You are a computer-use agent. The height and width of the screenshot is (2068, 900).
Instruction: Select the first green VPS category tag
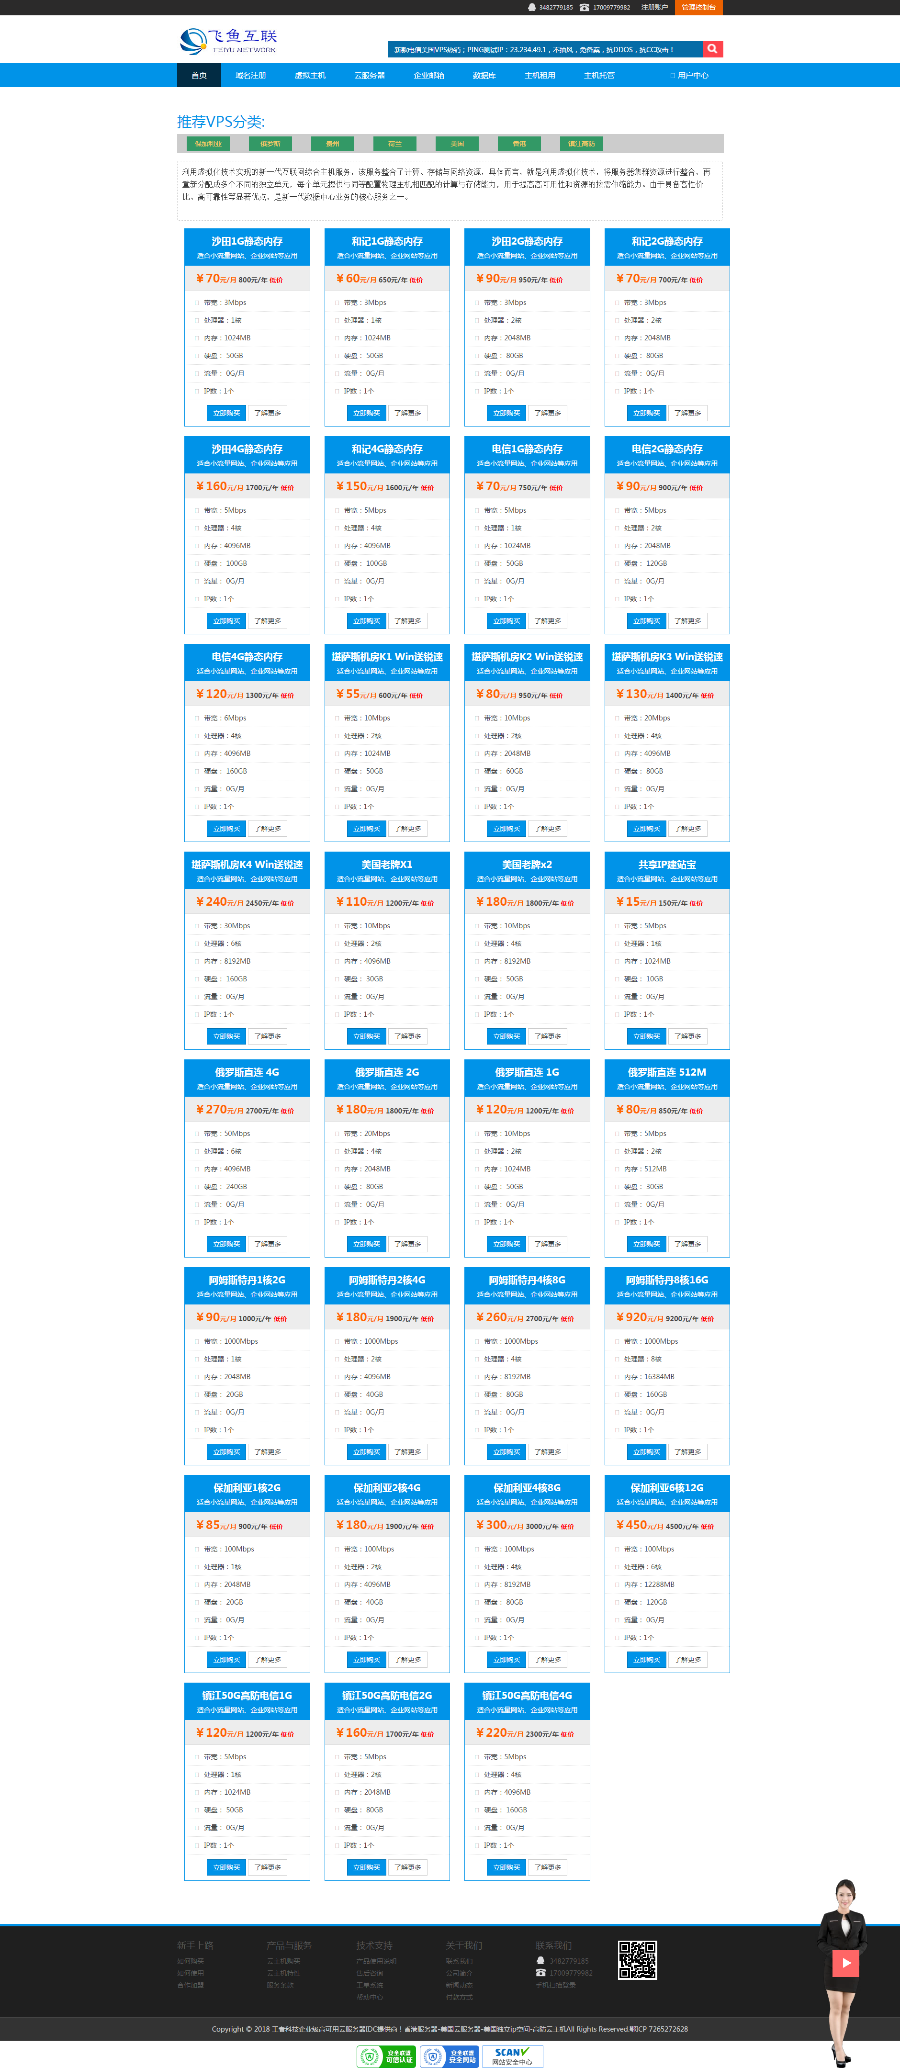click(207, 143)
